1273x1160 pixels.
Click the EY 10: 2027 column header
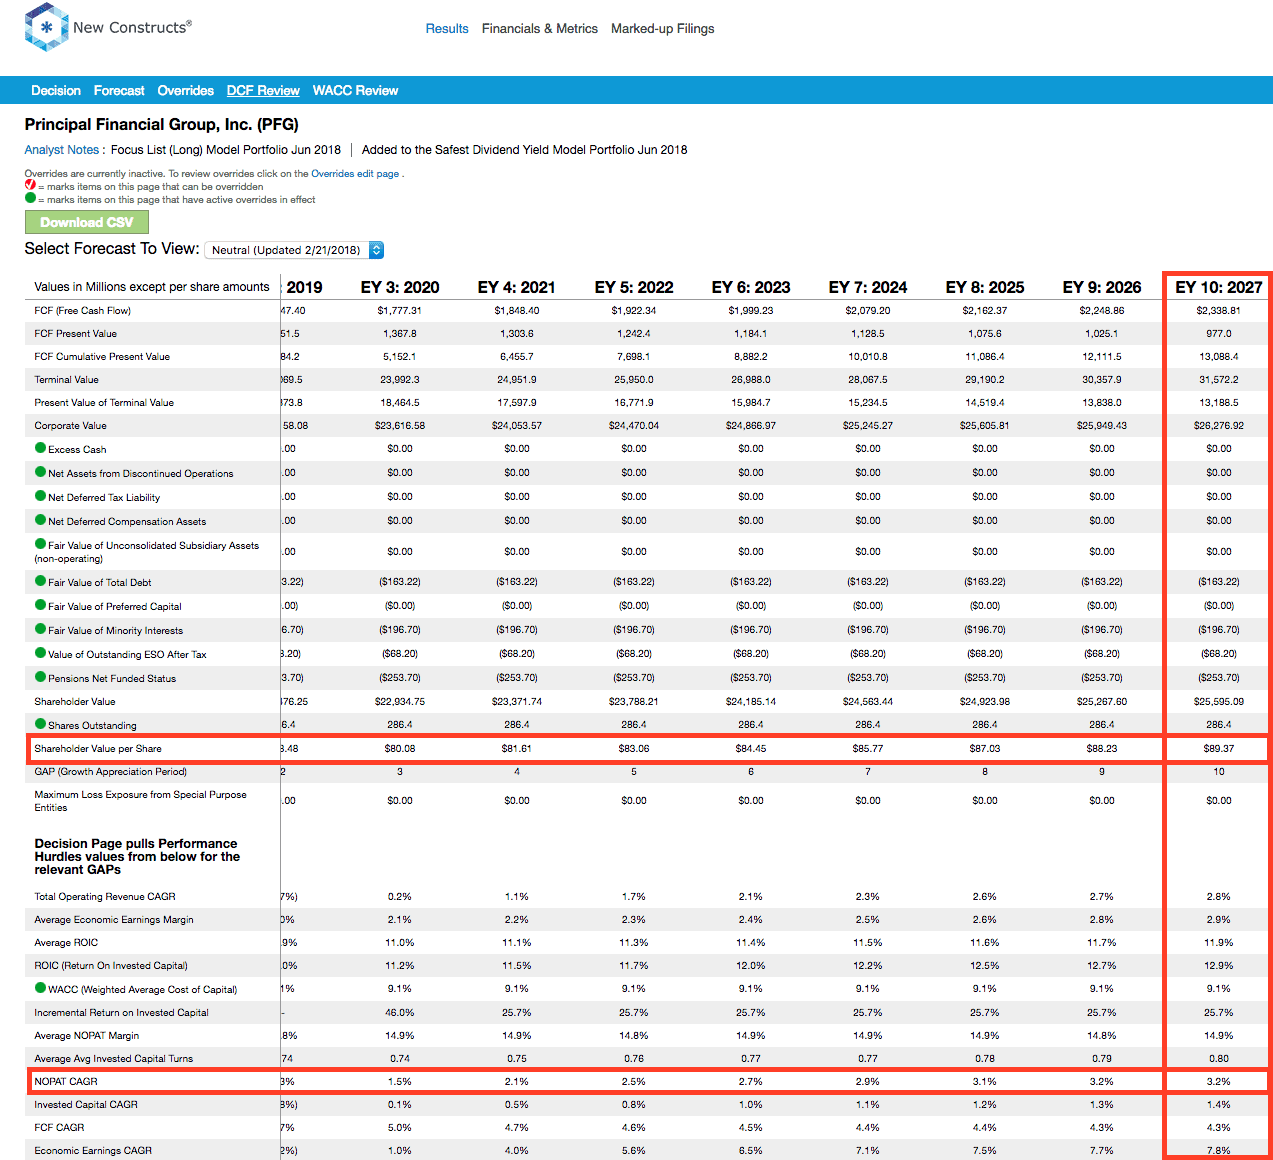click(x=1218, y=287)
